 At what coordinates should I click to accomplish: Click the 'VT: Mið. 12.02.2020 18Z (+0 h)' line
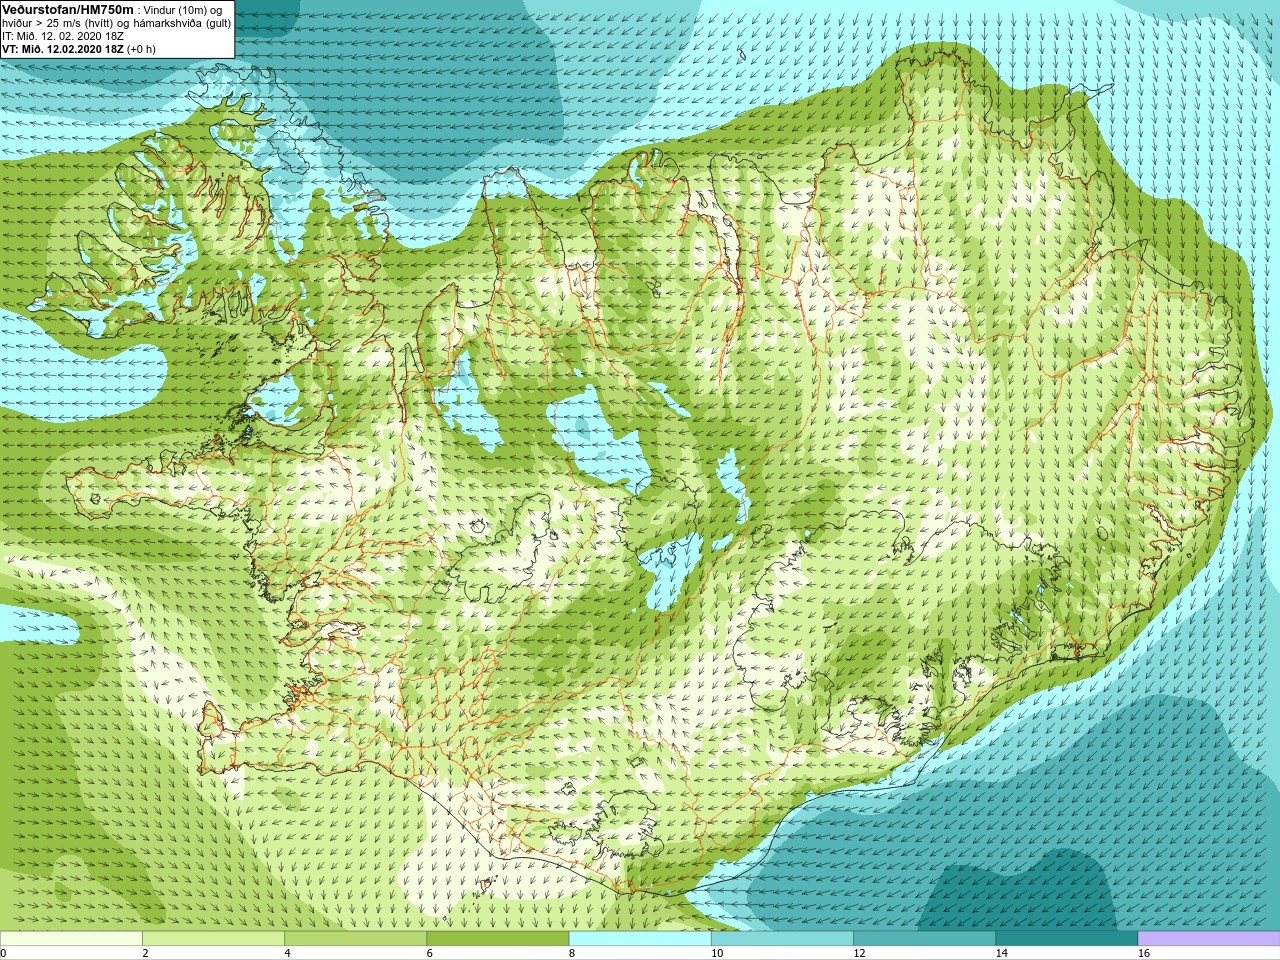click(79, 49)
